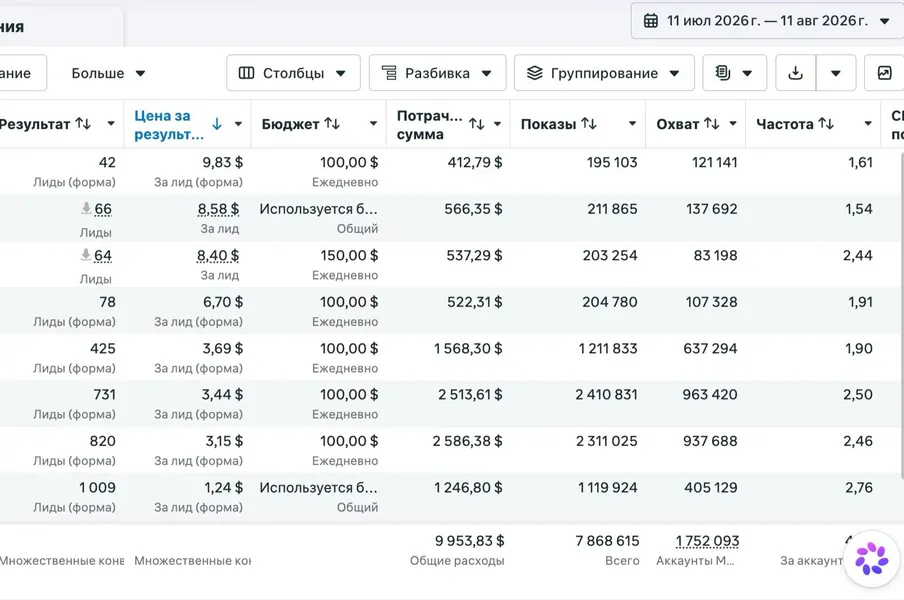The height and width of the screenshot is (600, 904).
Task: Select the spend cell 412,79 $
Action: tap(474, 163)
